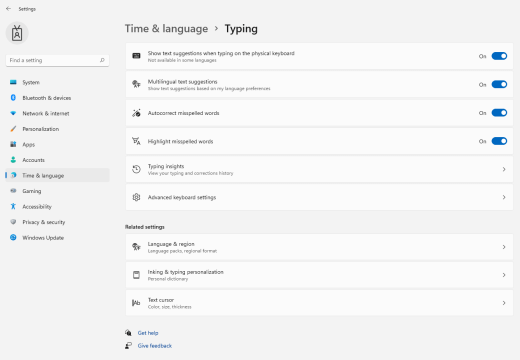Open Apps settings page
This screenshot has height=360, width=520.
(x=57, y=144)
